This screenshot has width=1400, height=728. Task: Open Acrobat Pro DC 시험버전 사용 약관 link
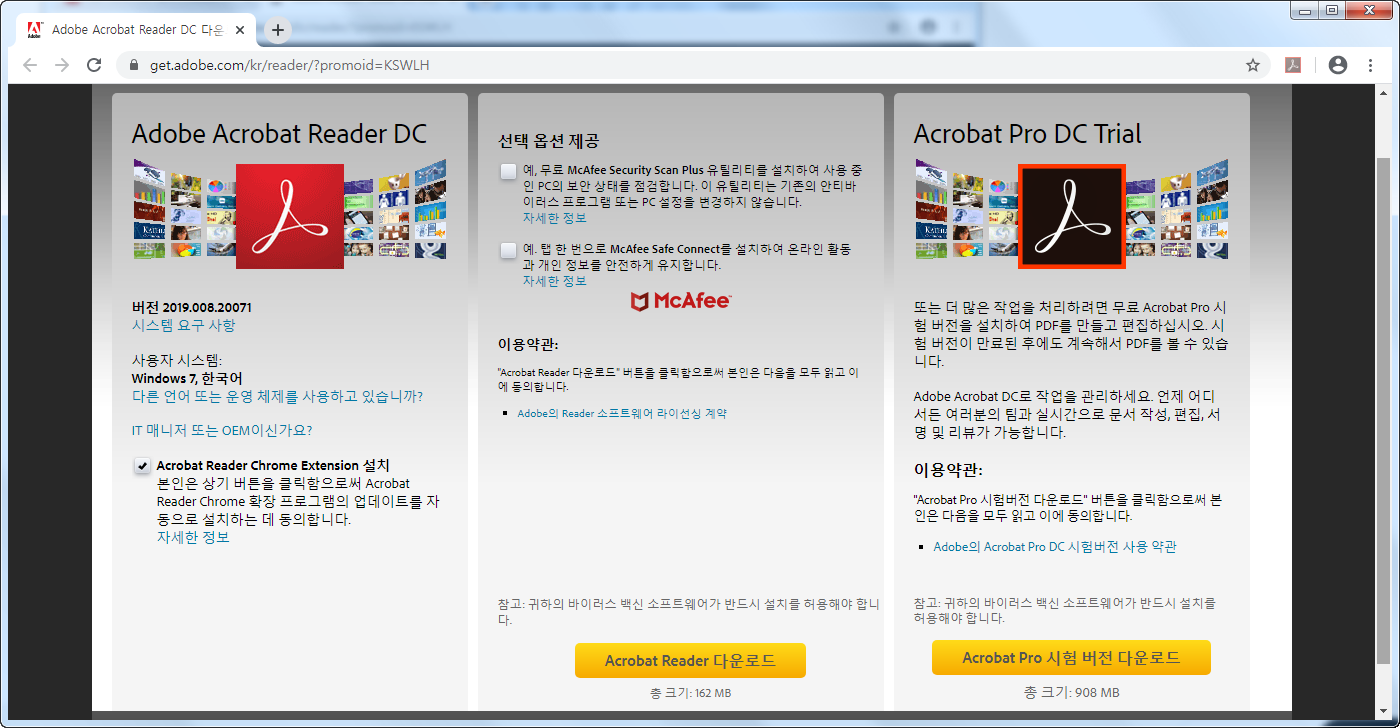tap(1055, 547)
